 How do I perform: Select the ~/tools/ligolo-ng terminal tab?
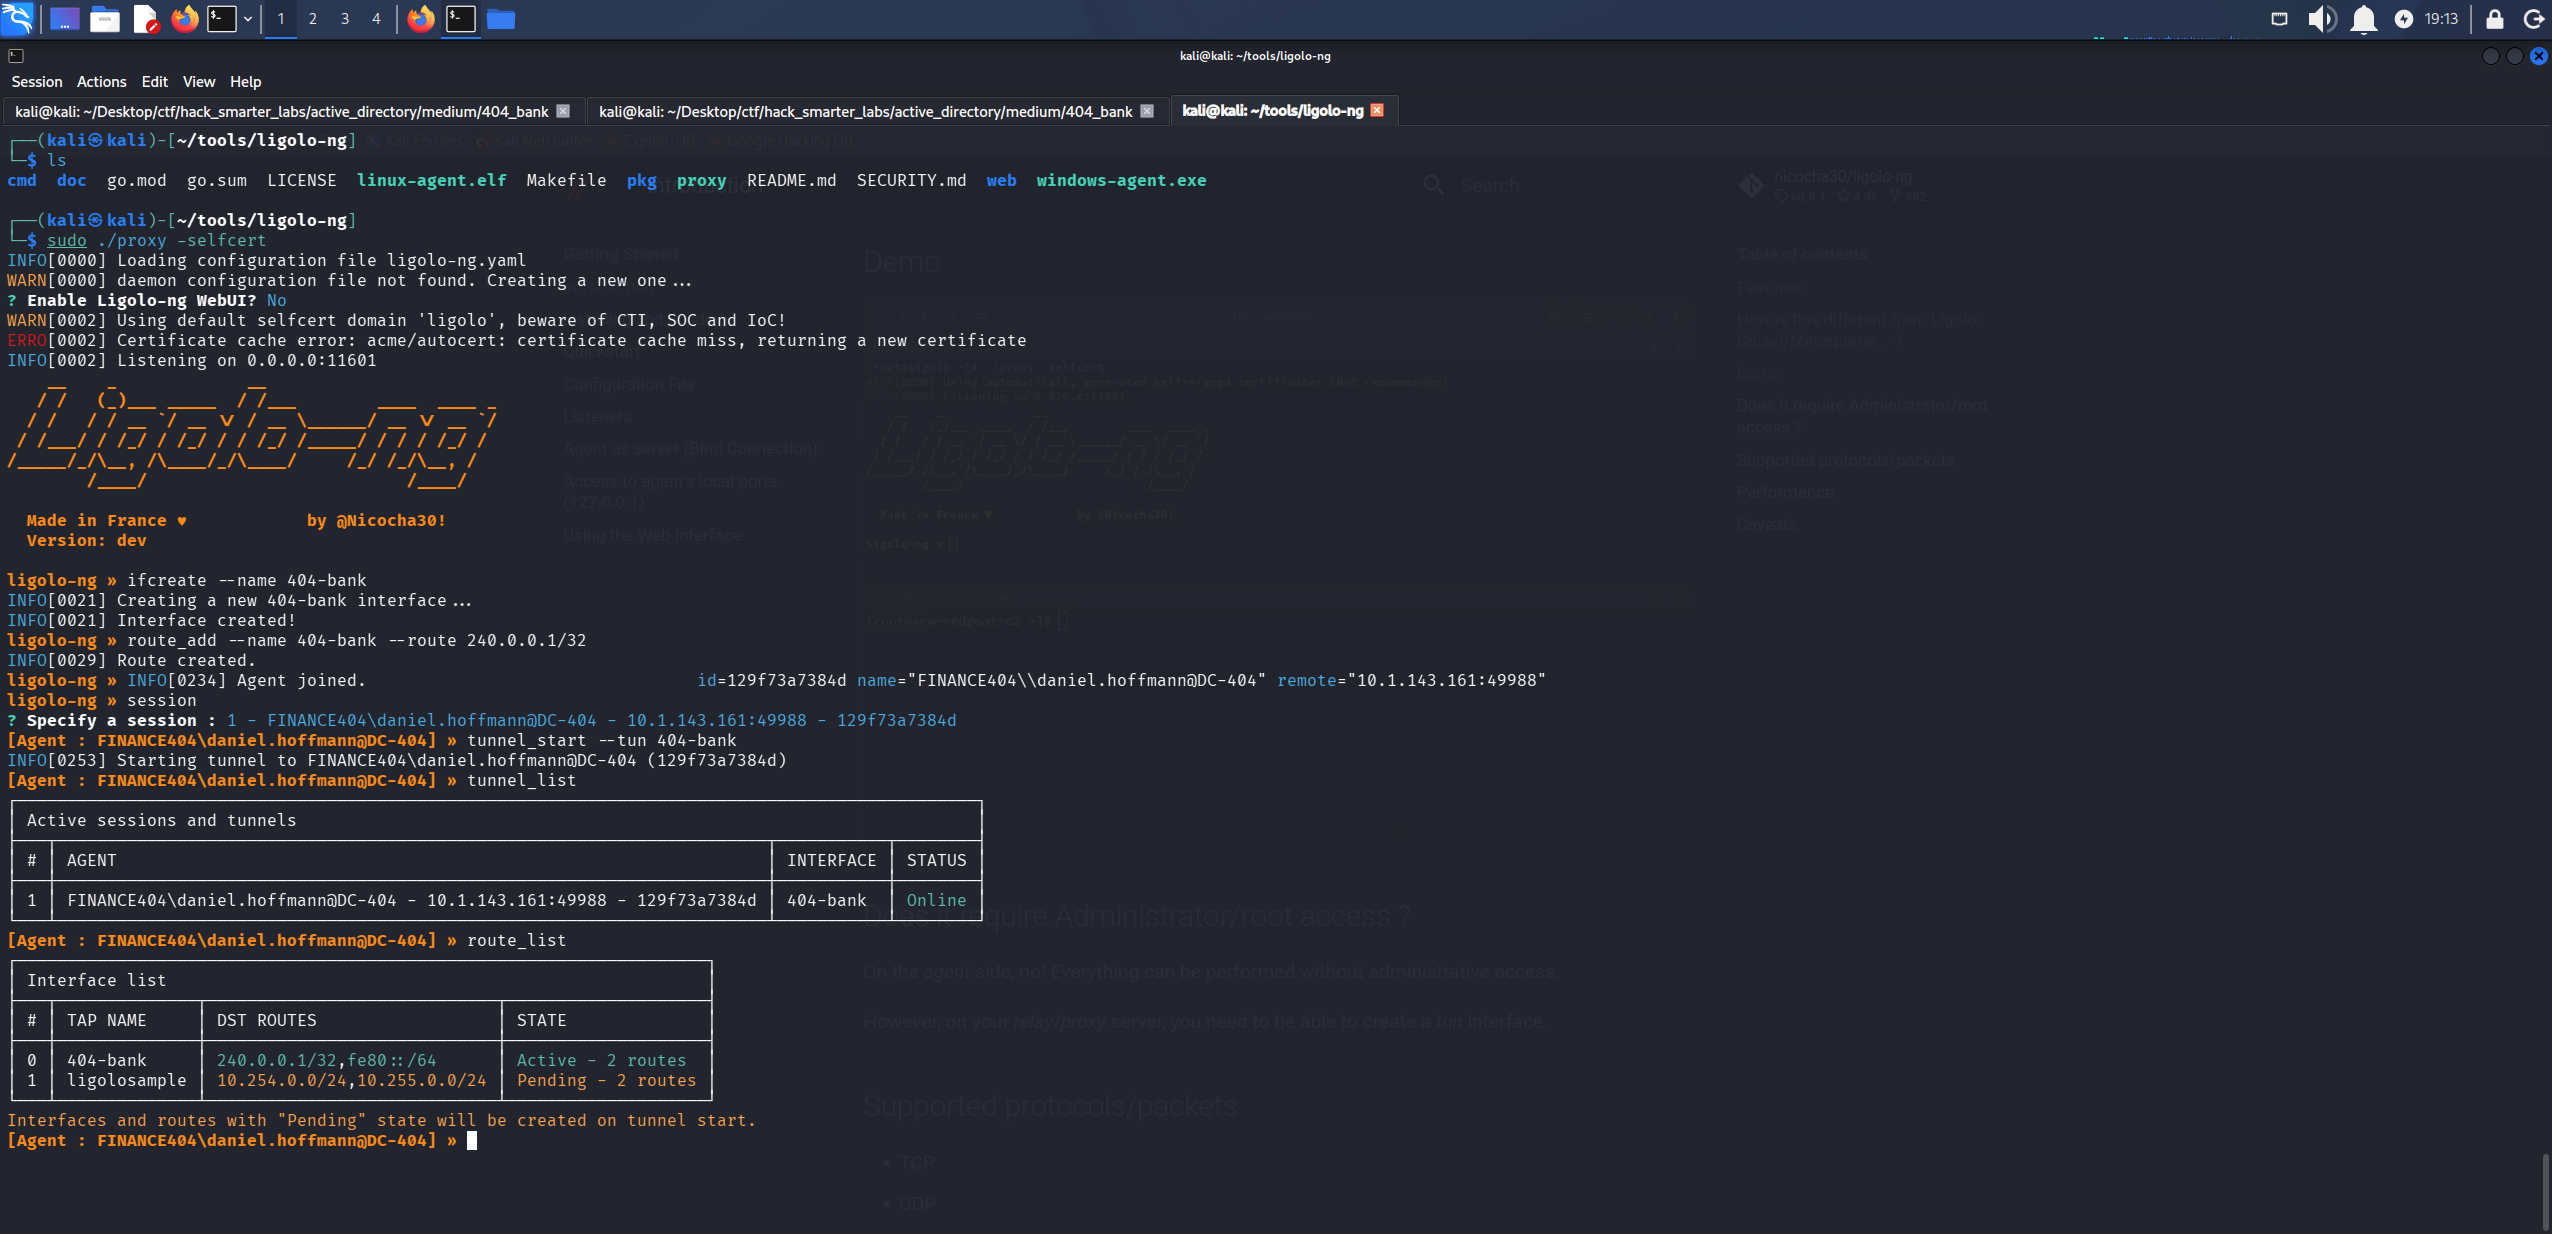1272,111
